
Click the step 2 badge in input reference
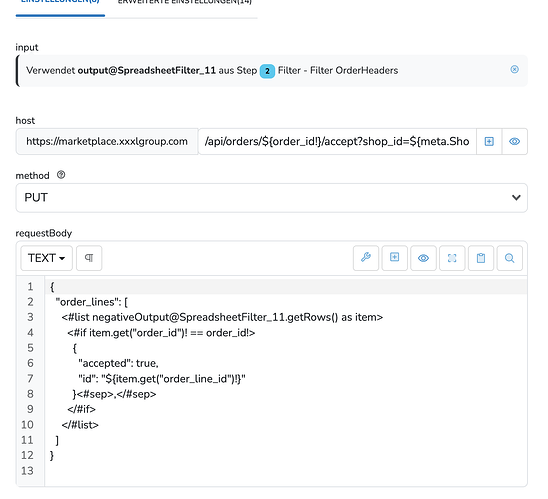pyautogui.click(x=267, y=71)
